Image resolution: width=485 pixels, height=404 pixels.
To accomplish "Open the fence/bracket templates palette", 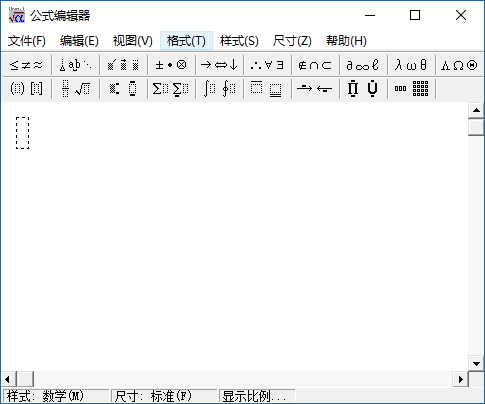I will click(x=27, y=89).
